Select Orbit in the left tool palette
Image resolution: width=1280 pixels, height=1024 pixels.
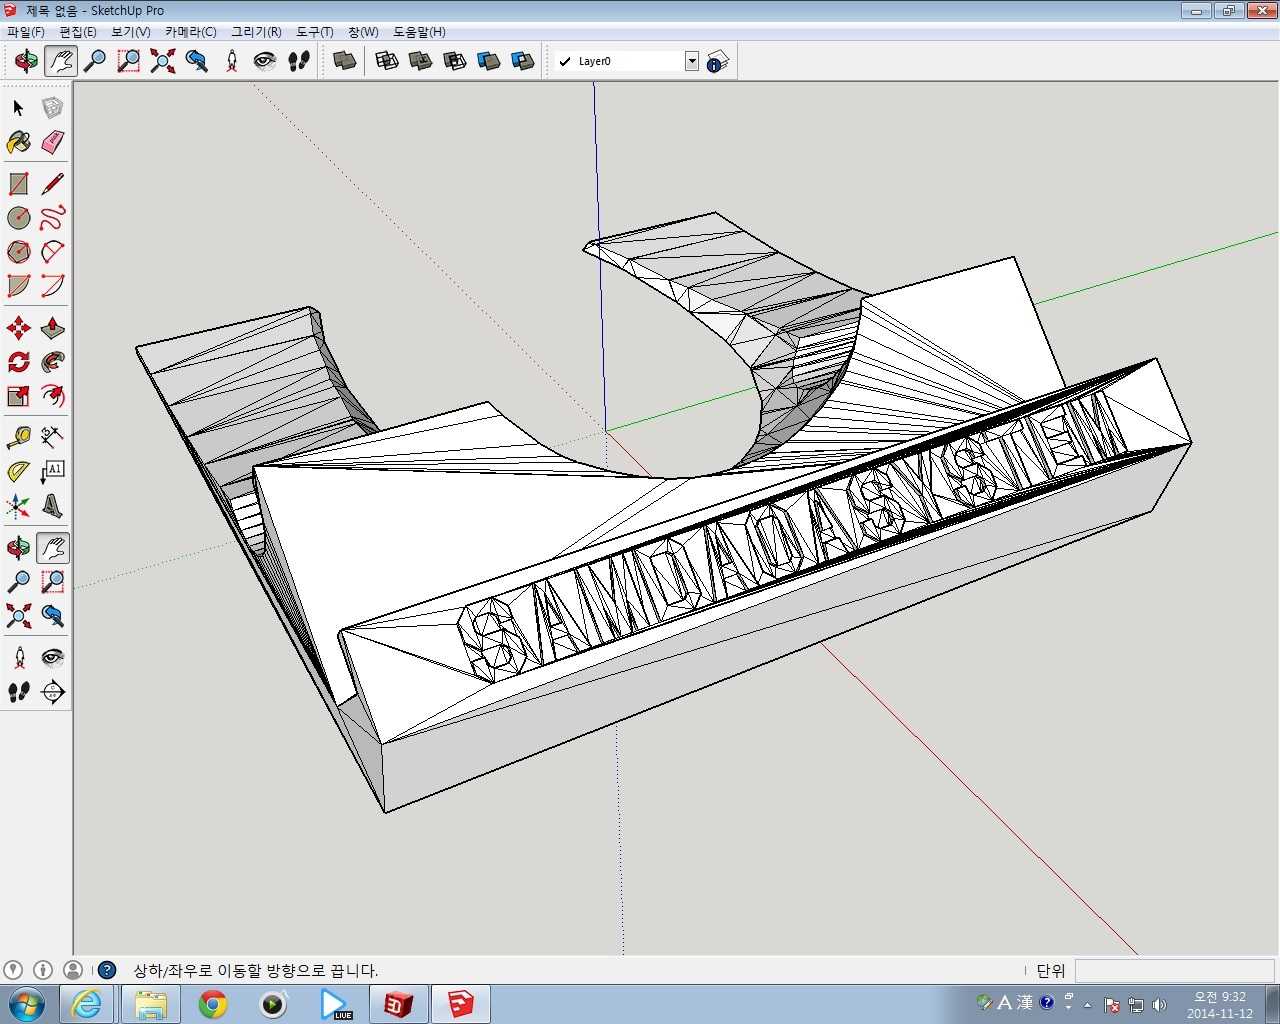click(18, 548)
